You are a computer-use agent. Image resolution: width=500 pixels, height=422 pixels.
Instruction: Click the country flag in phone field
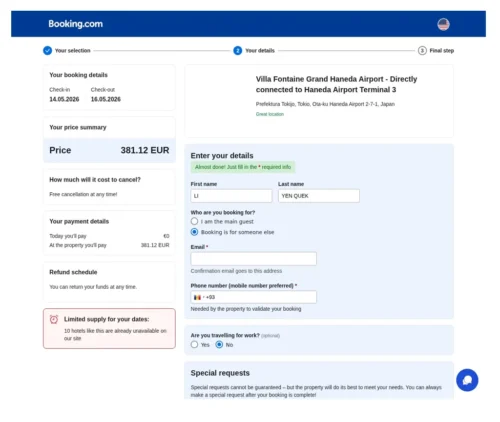[x=197, y=297]
